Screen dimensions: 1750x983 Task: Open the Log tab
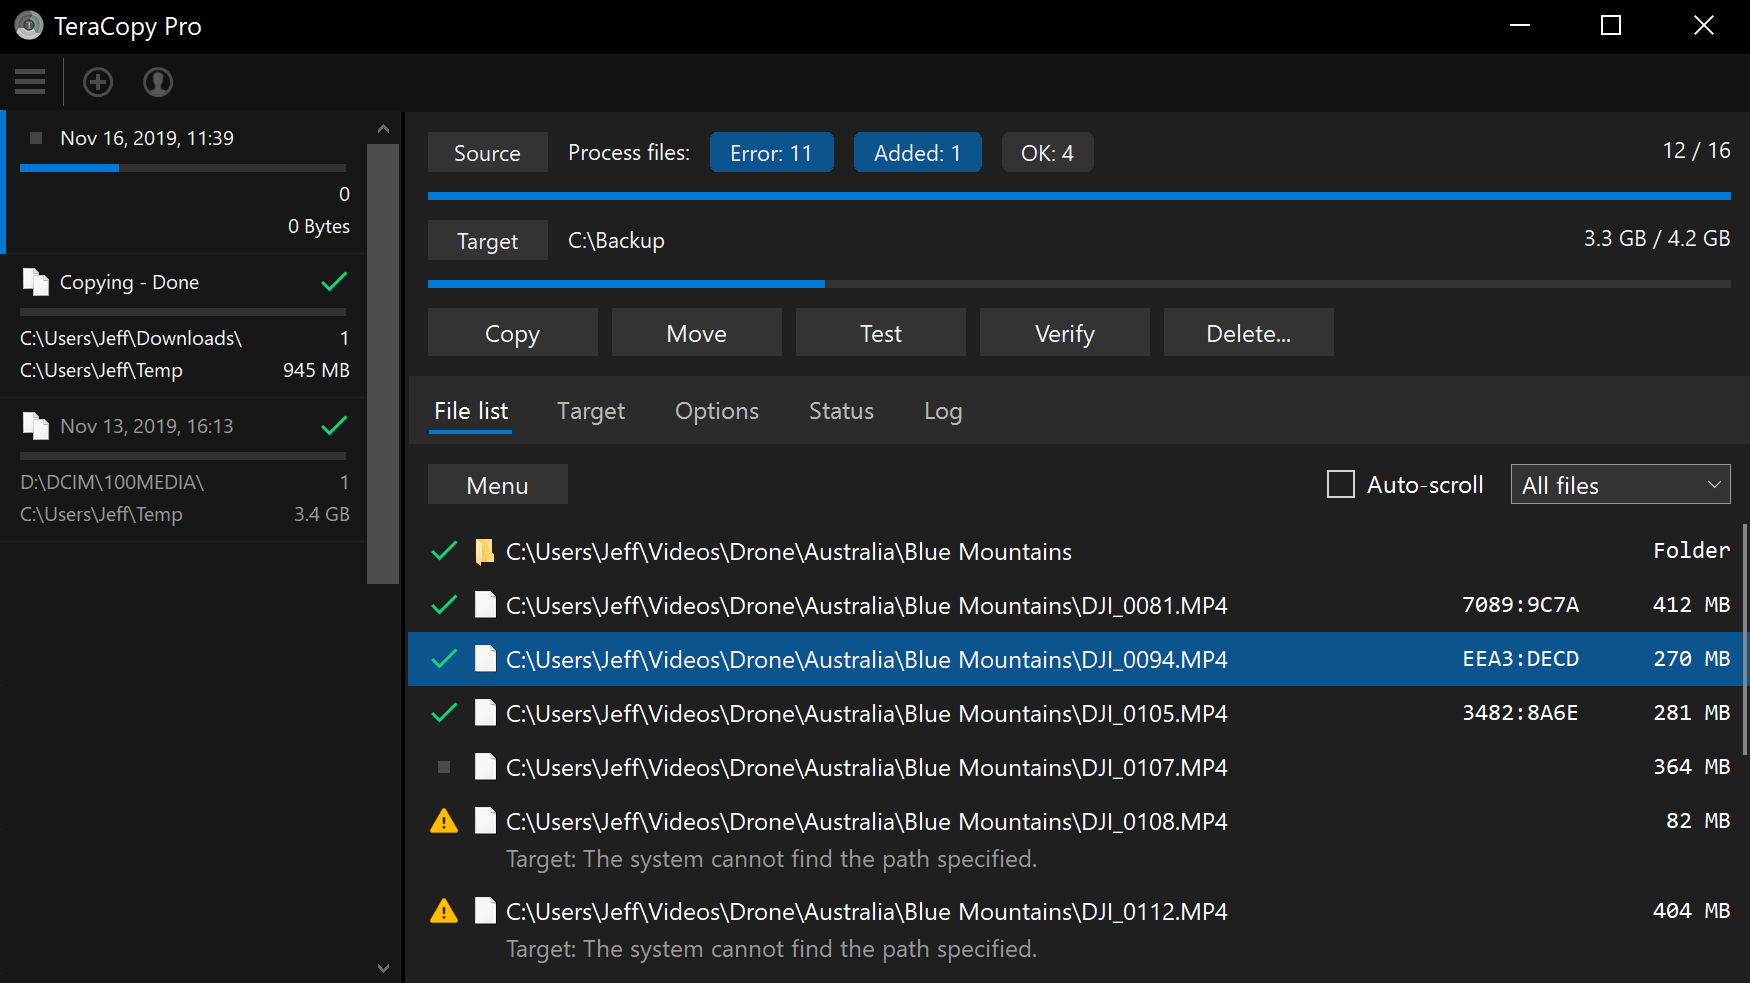coord(942,411)
